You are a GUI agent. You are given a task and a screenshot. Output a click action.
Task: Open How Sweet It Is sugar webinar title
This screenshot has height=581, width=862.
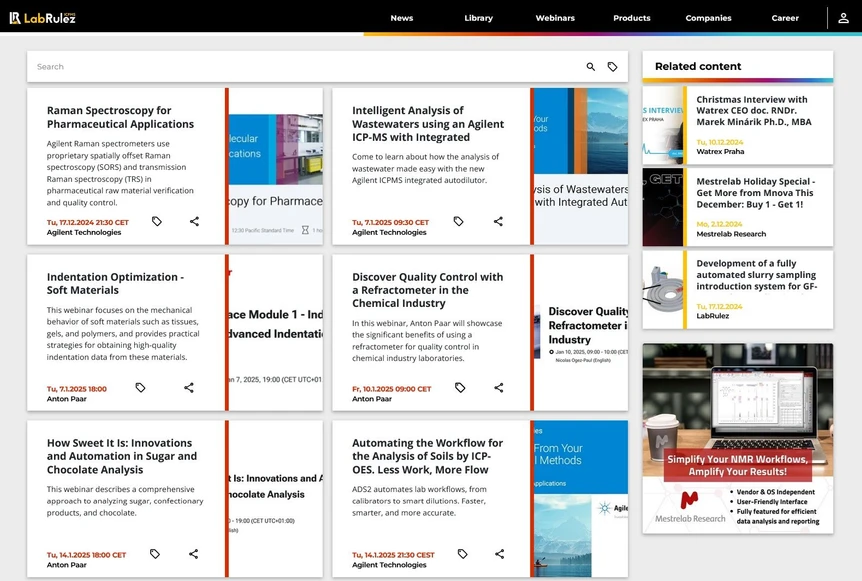[121, 456]
